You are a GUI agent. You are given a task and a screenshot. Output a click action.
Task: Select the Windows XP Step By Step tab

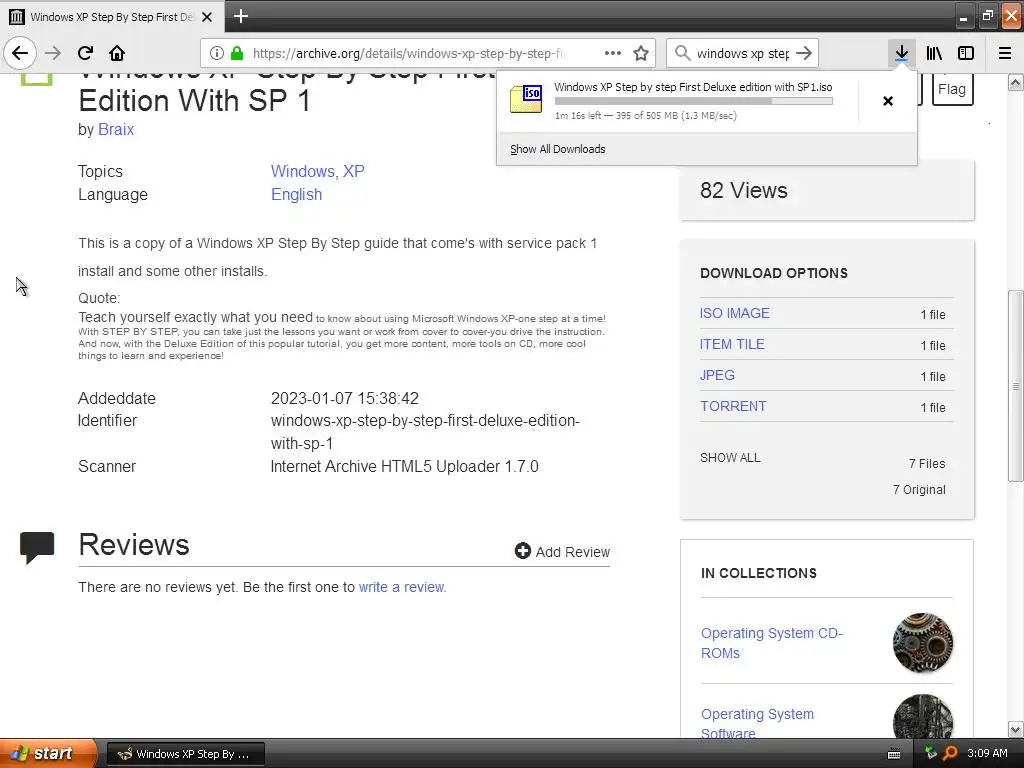click(112, 17)
